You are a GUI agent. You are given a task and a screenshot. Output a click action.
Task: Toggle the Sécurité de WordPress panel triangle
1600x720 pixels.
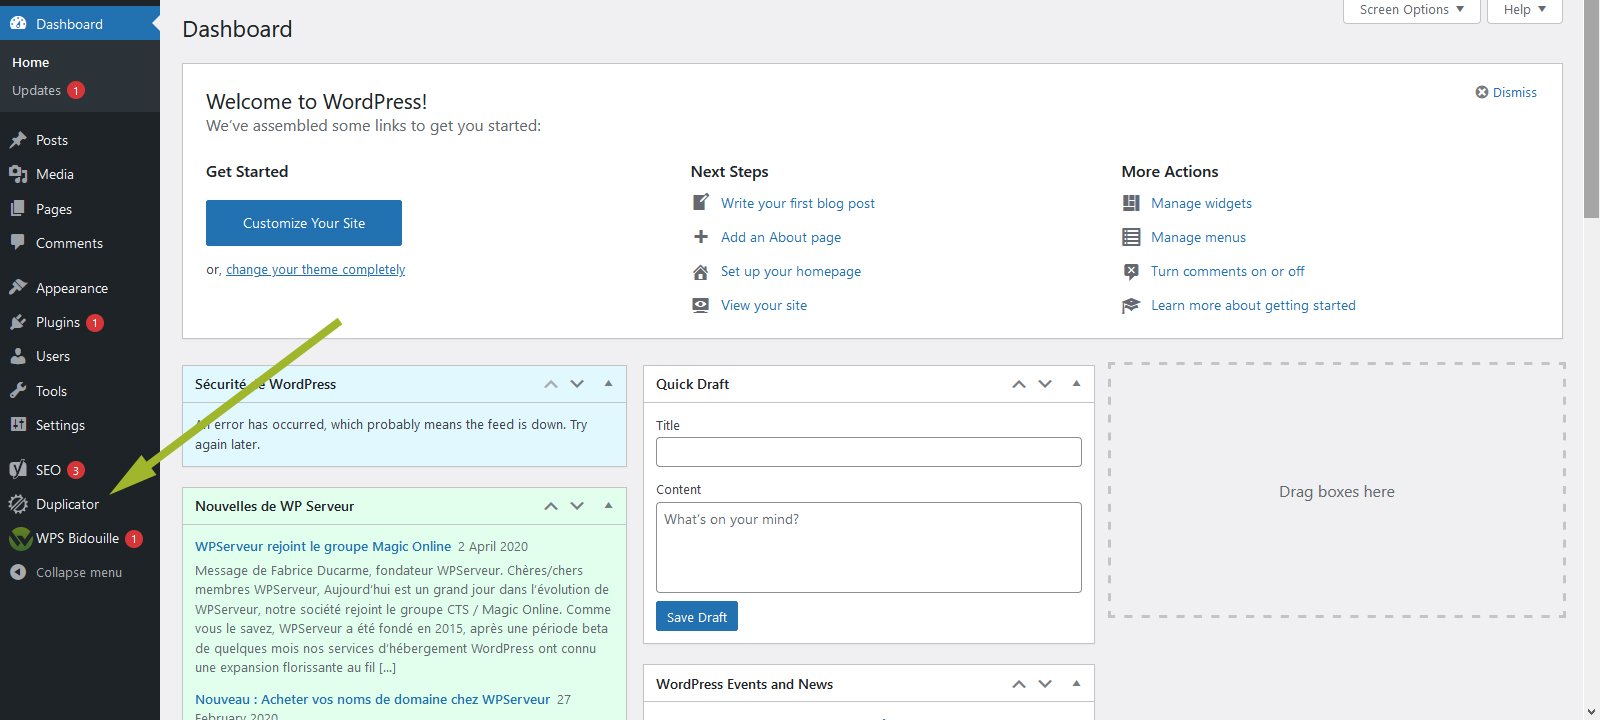(608, 384)
